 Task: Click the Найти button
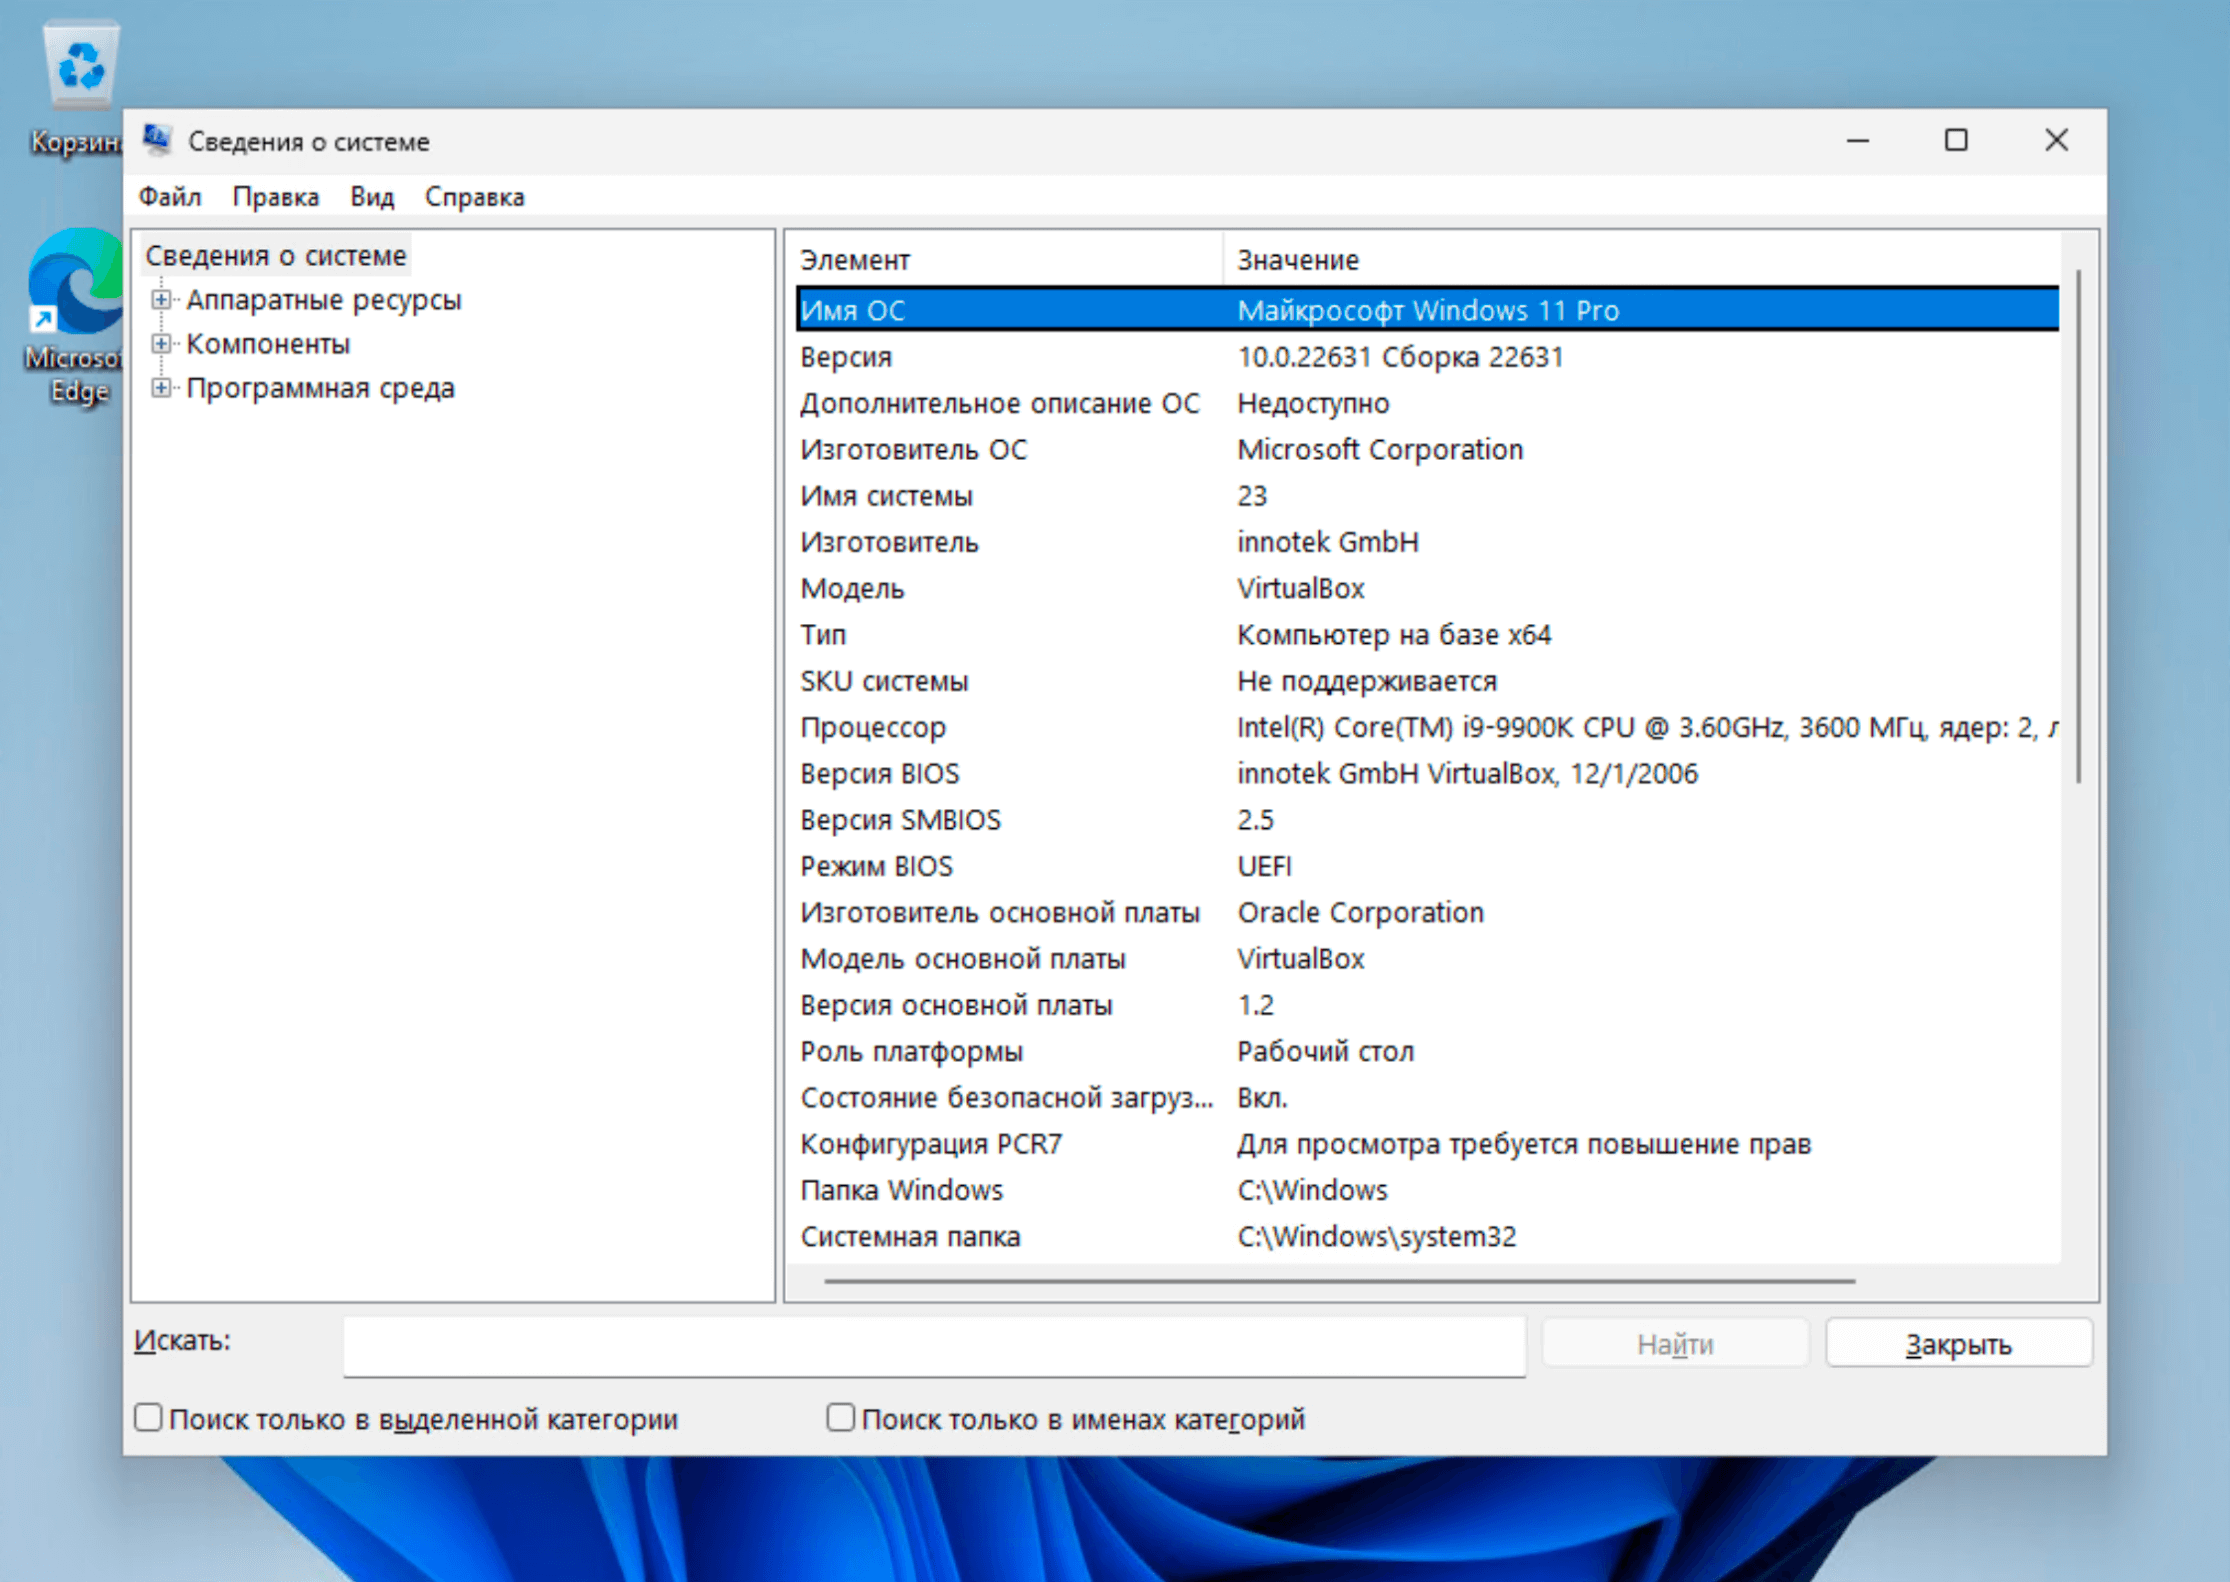tap(1674, 1343)
